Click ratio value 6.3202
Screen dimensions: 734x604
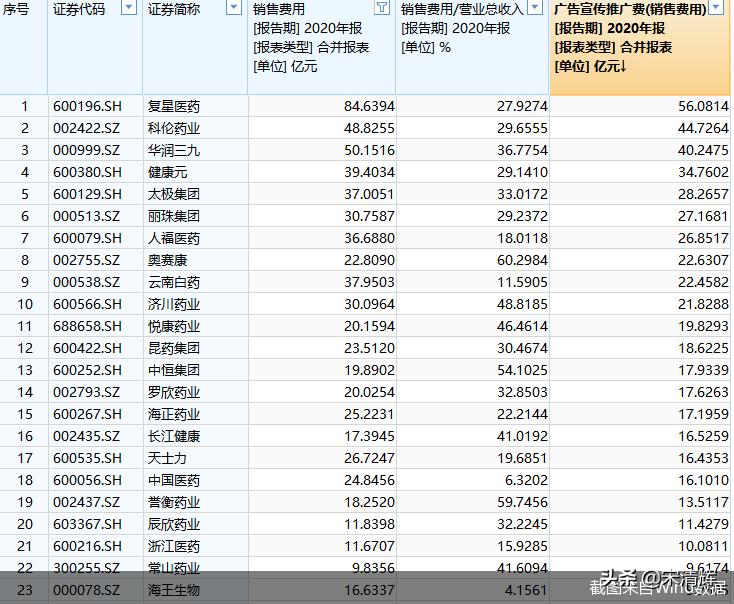[x=528, y=480]
